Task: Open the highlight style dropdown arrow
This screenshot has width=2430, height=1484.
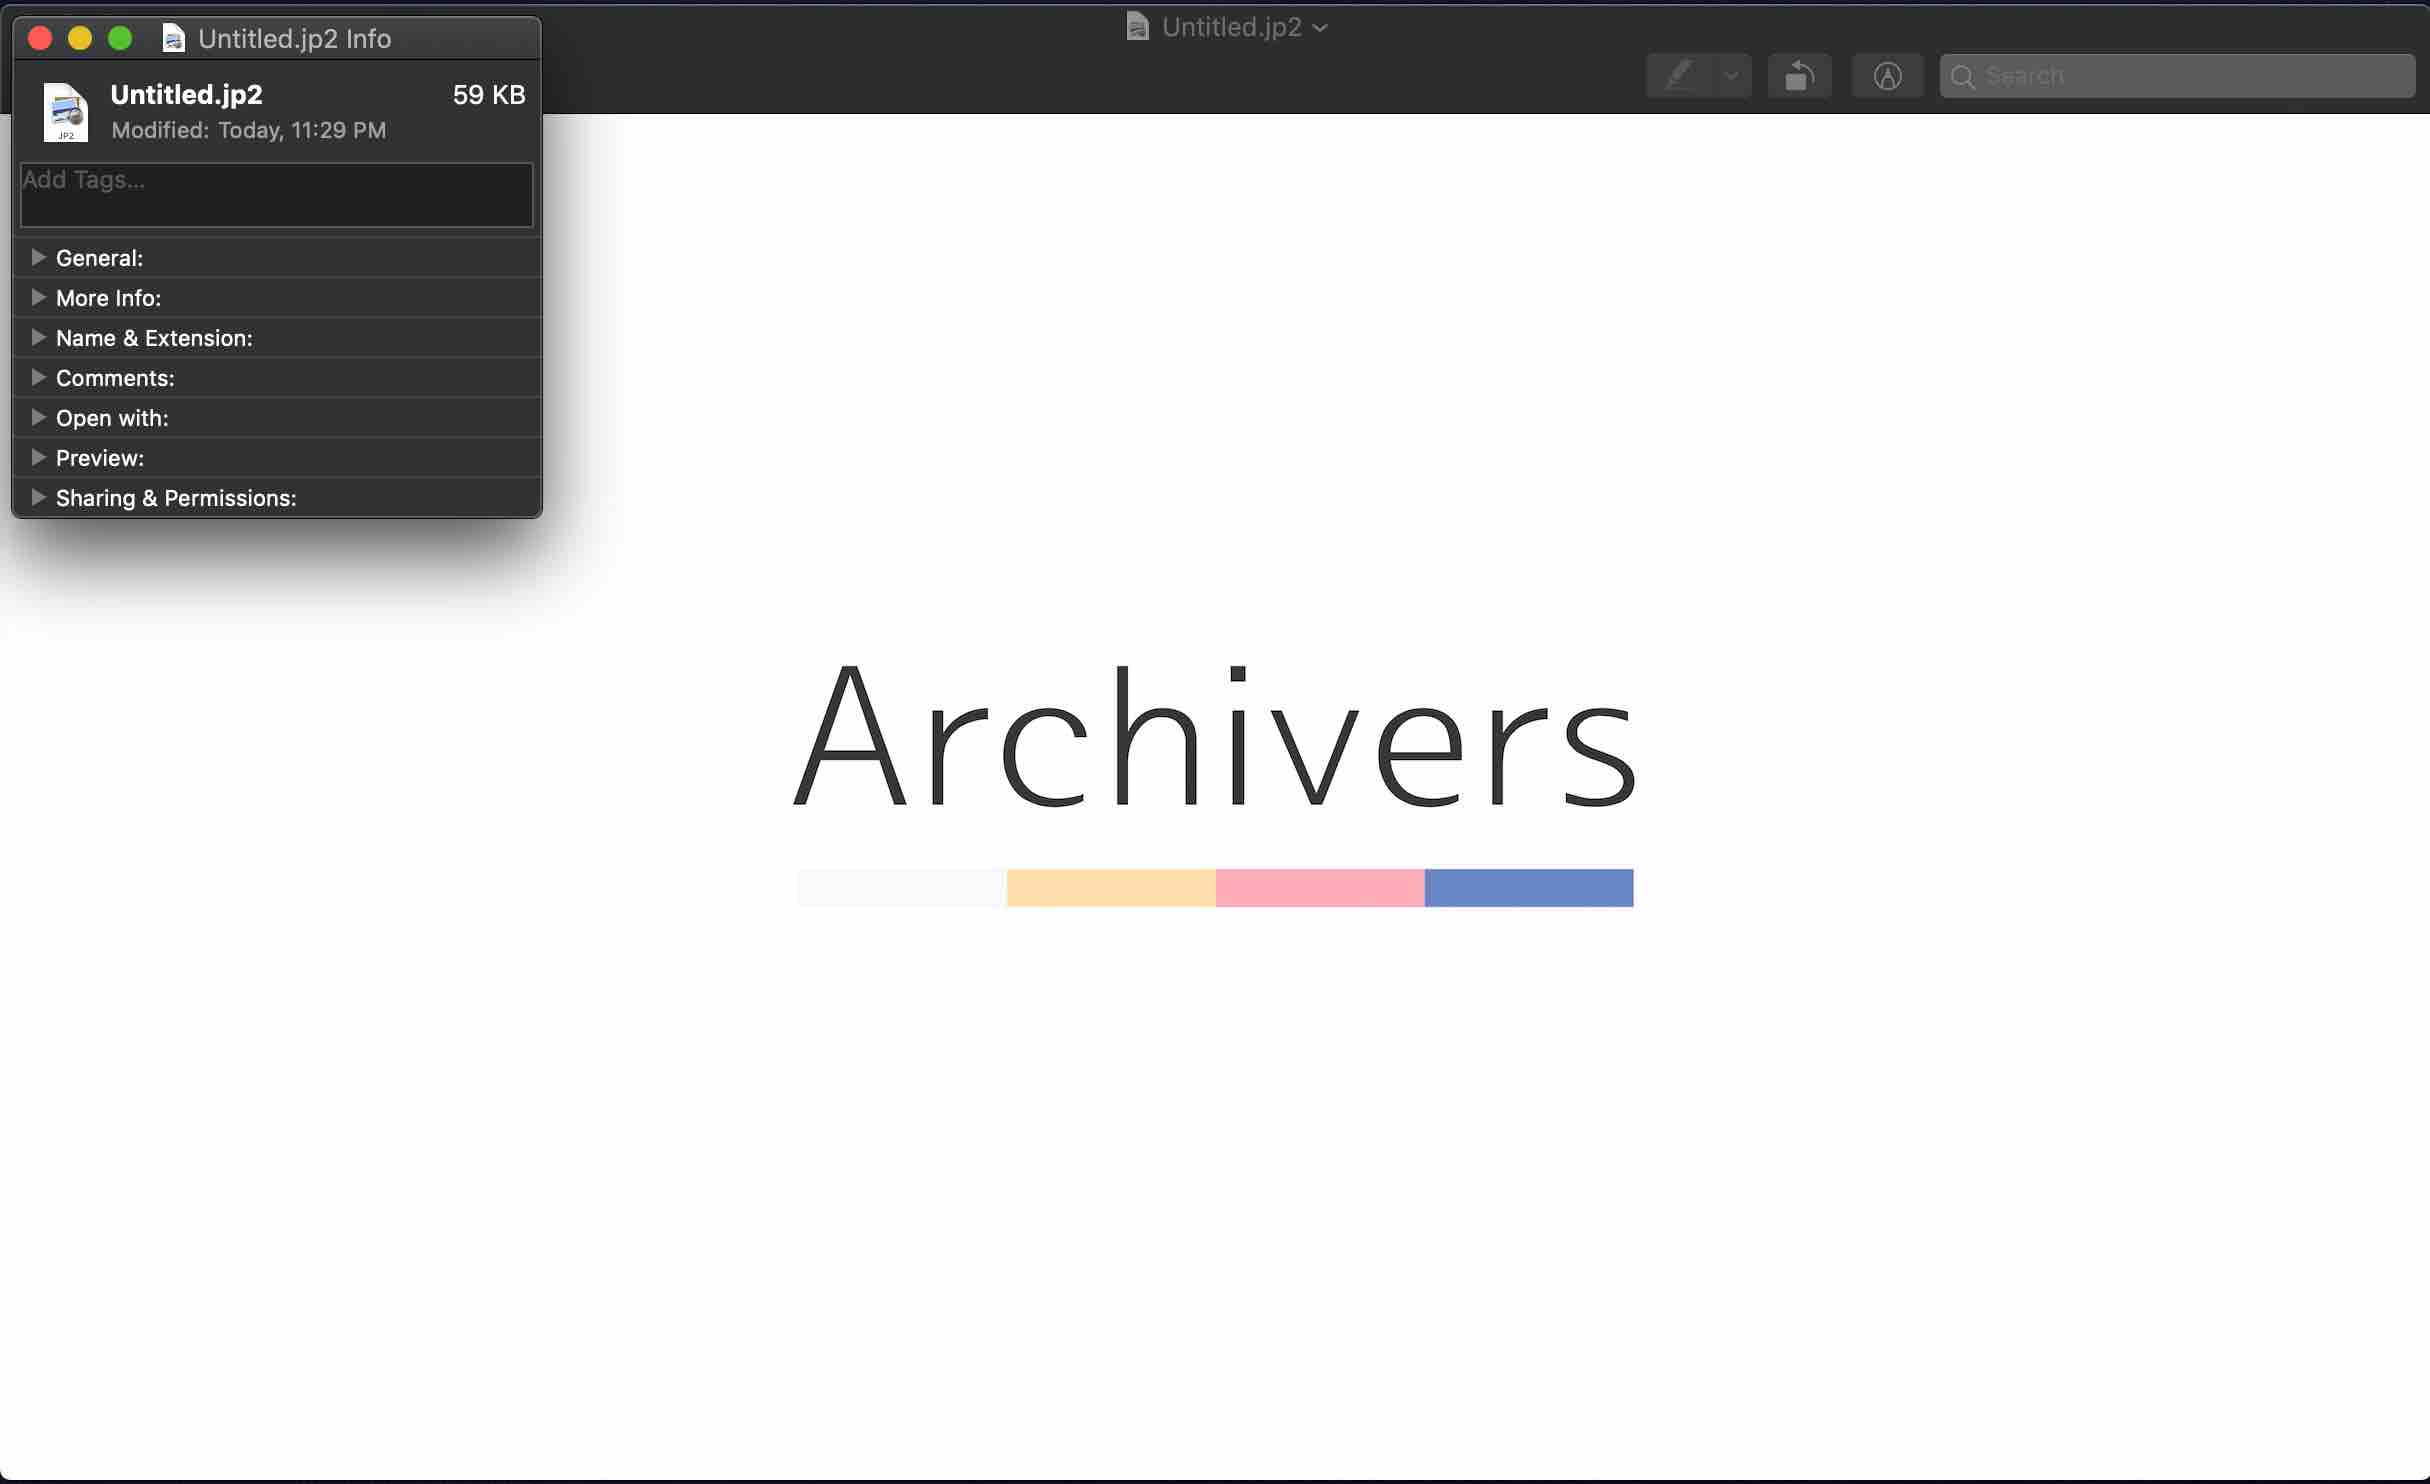Action: 1731,76
